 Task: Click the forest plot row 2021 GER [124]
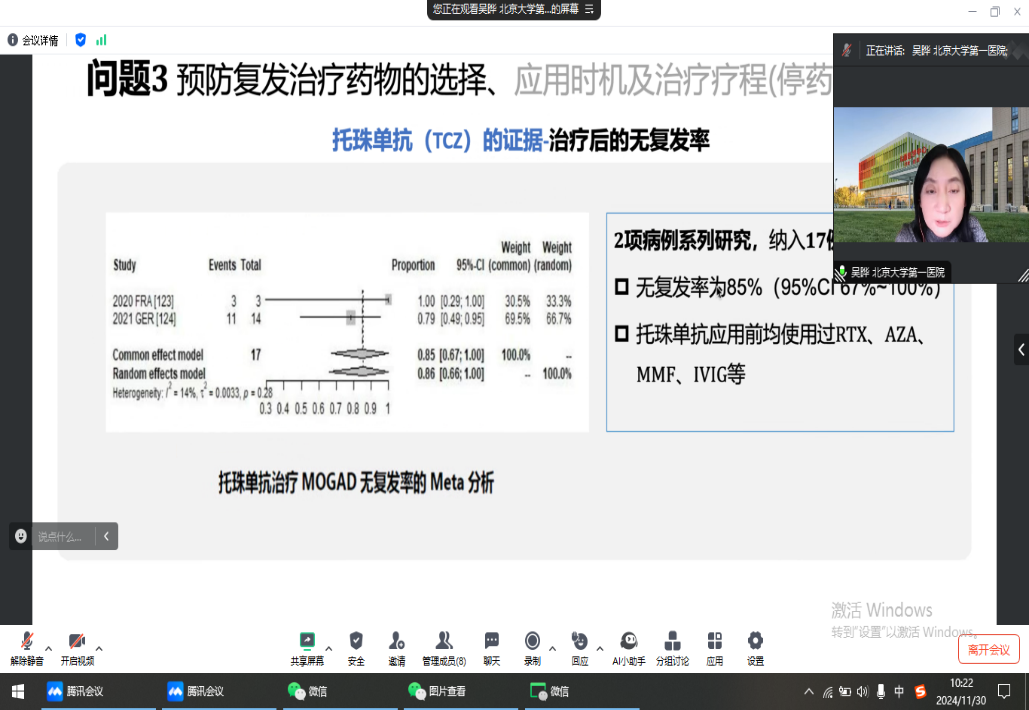tap(341, 319)
